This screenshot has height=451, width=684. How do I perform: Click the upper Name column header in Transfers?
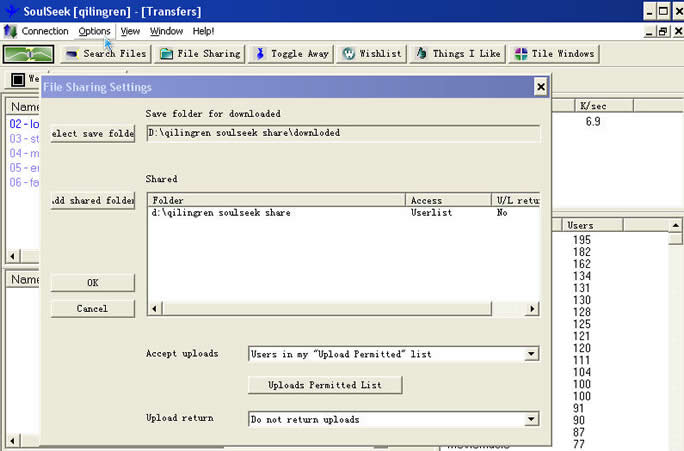coord(23,106)
